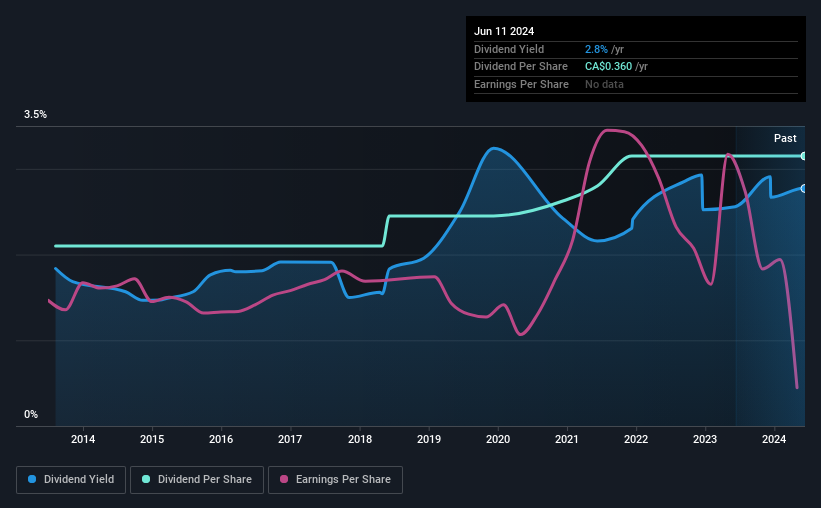Toggle the Earnings Per Share legend series
Image resolution: width=821 pixels, height=508 pixels.
[x=335, y=480]
